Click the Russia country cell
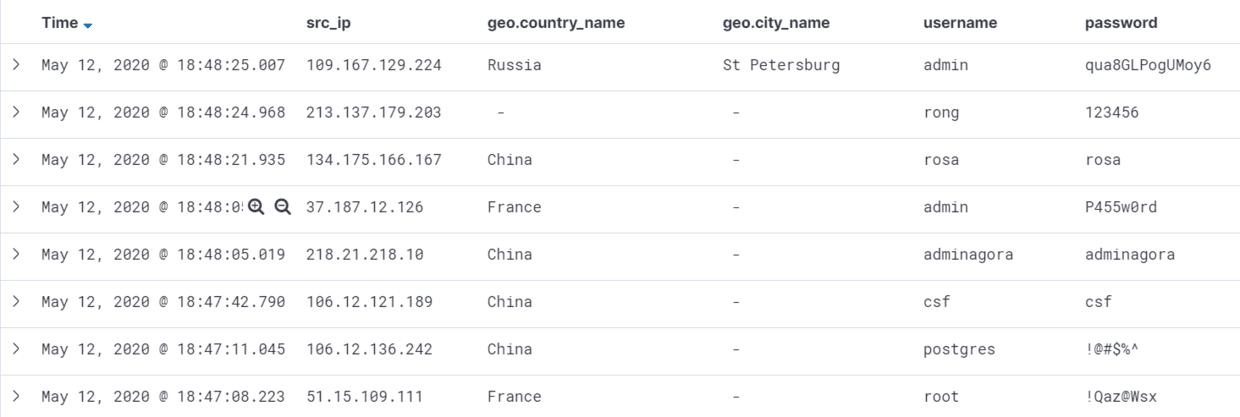The image size is (1240, 417). 514,65
